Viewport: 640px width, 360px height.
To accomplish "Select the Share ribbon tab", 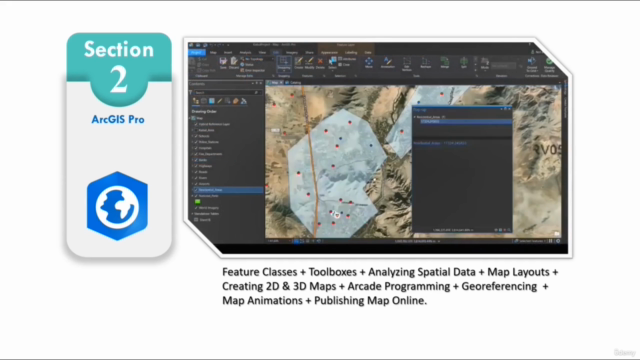I will point(309,53).
